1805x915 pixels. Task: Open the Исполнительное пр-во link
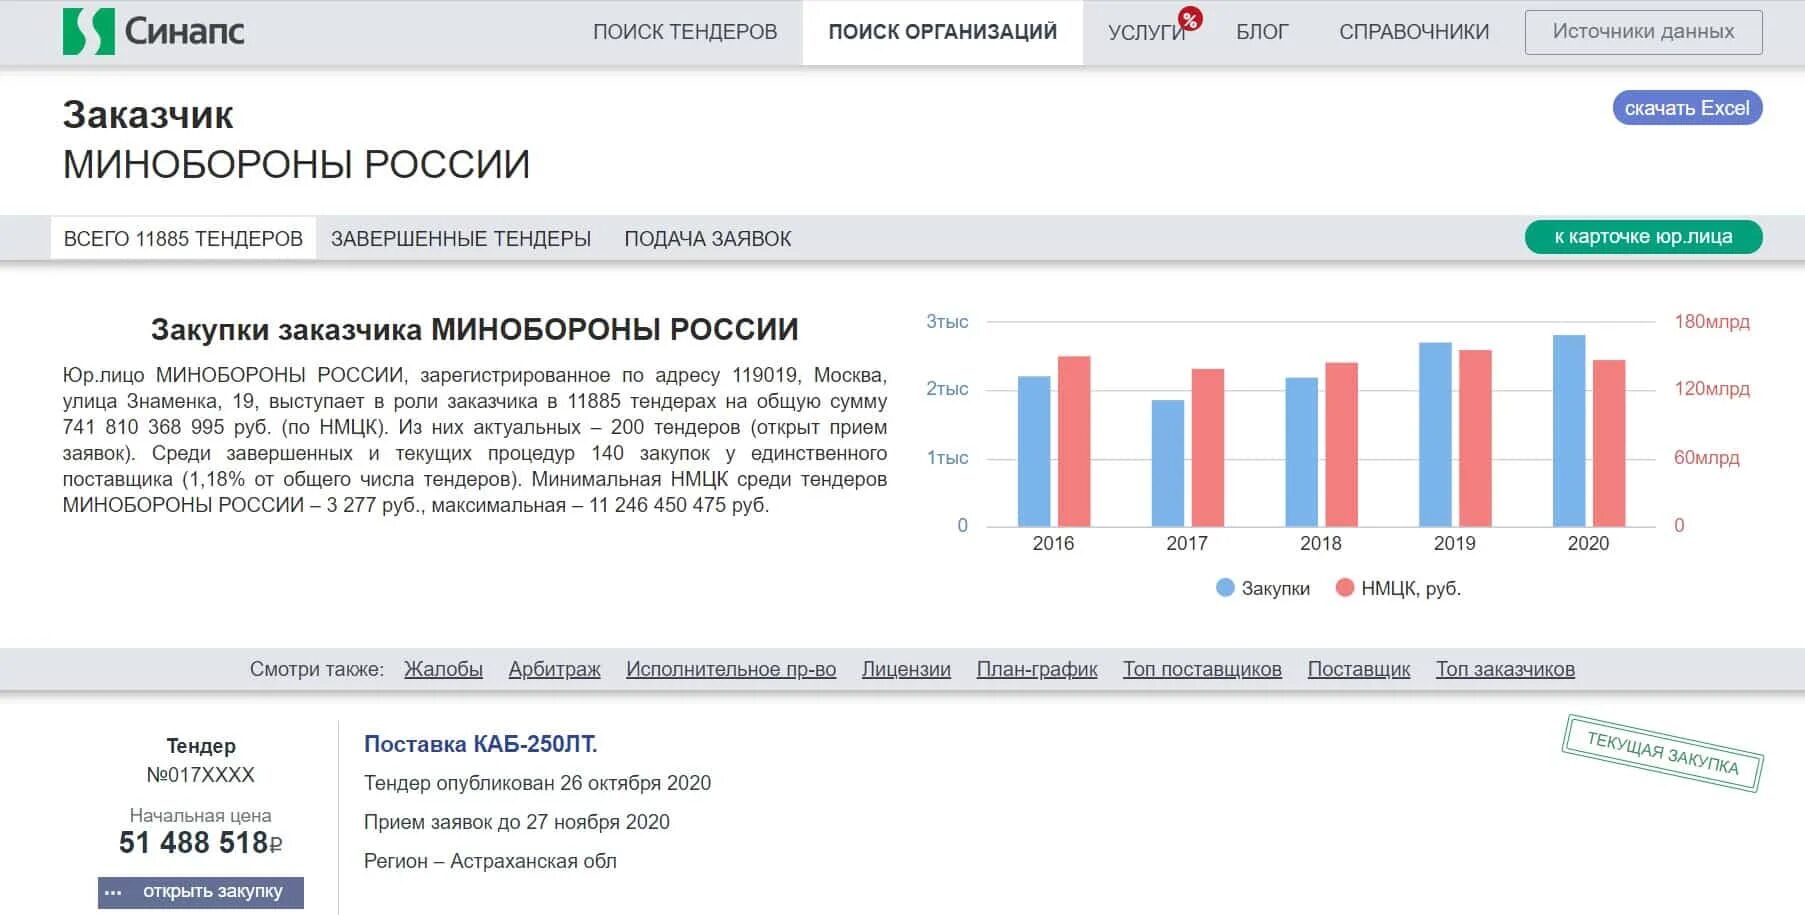click(731, 669)
